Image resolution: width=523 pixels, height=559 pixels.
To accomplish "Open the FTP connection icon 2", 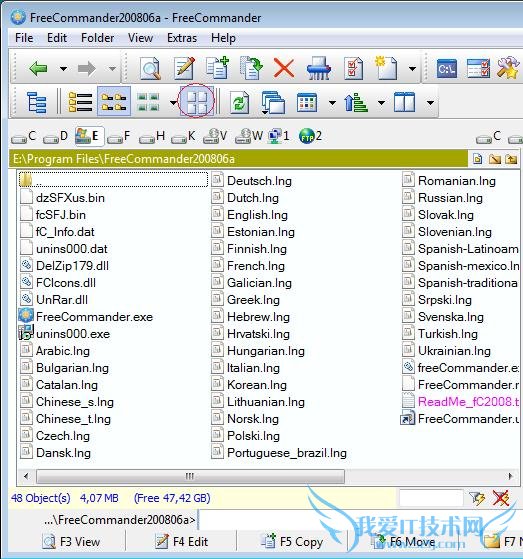I will click(x=310, y=136).
